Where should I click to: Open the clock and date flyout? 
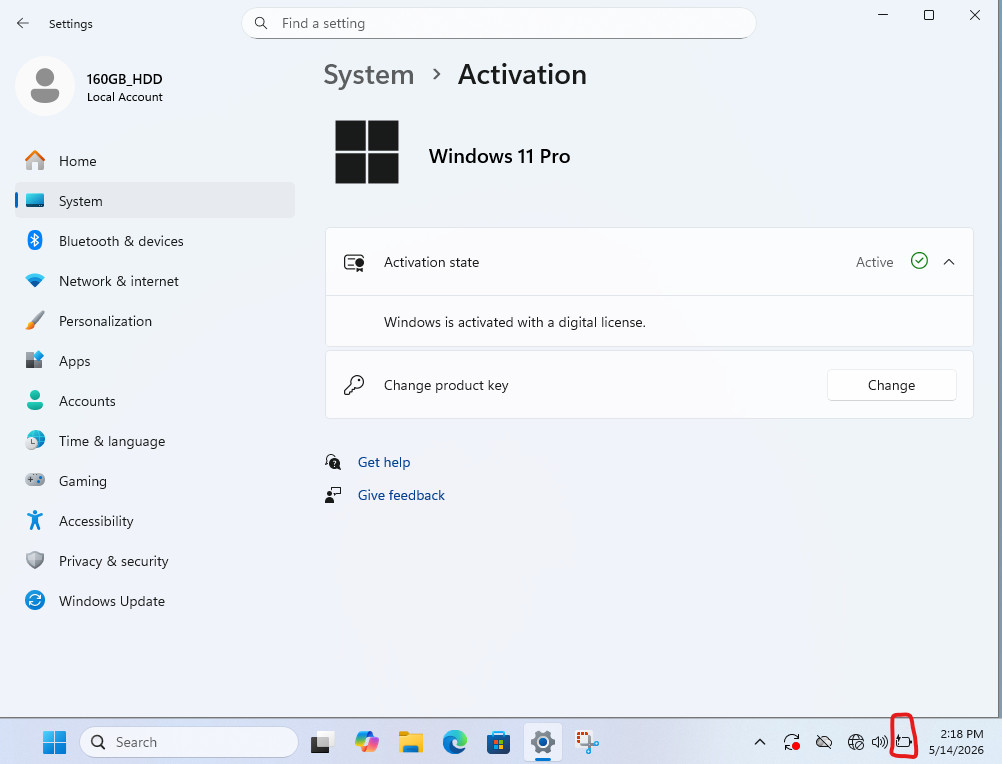(x=956, y=742)
